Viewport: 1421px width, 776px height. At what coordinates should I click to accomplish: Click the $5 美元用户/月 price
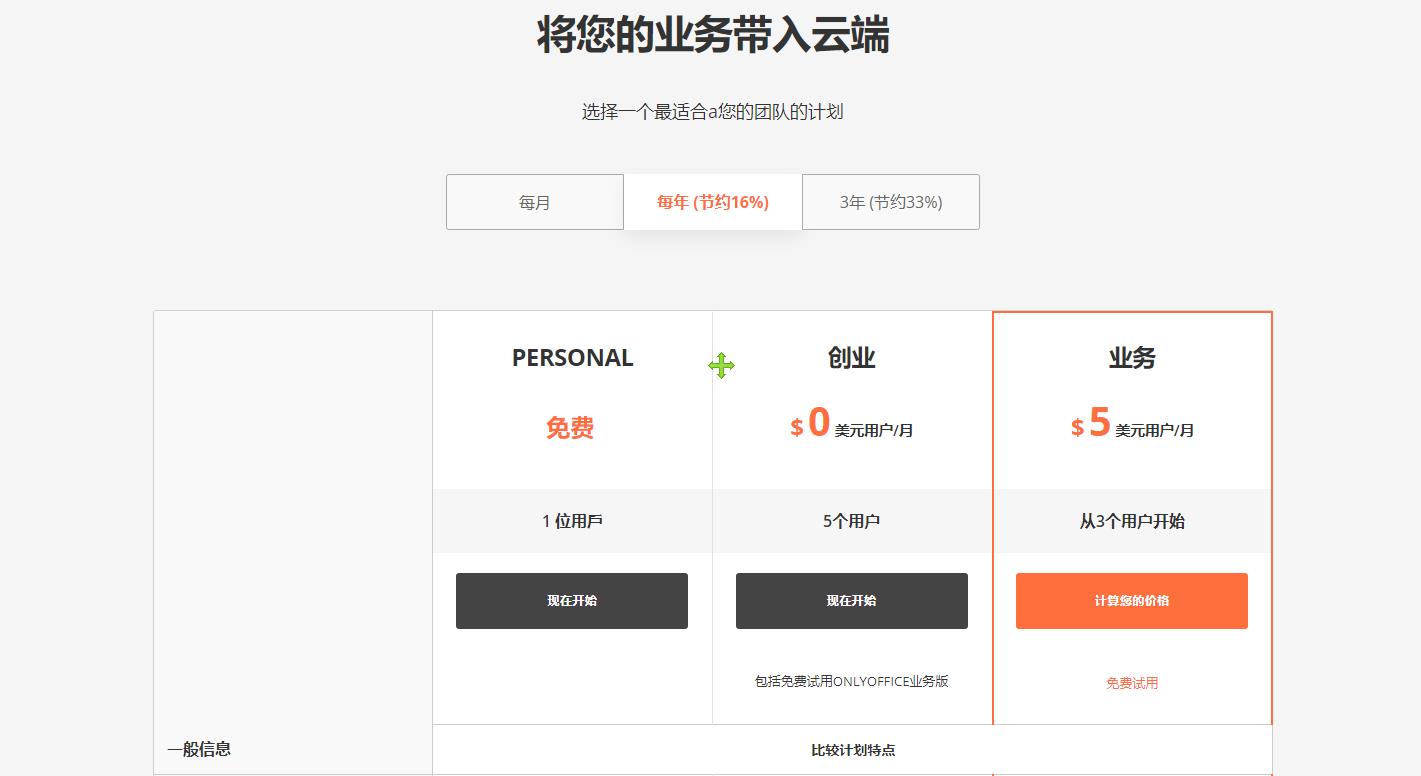tap(1131, 426)
